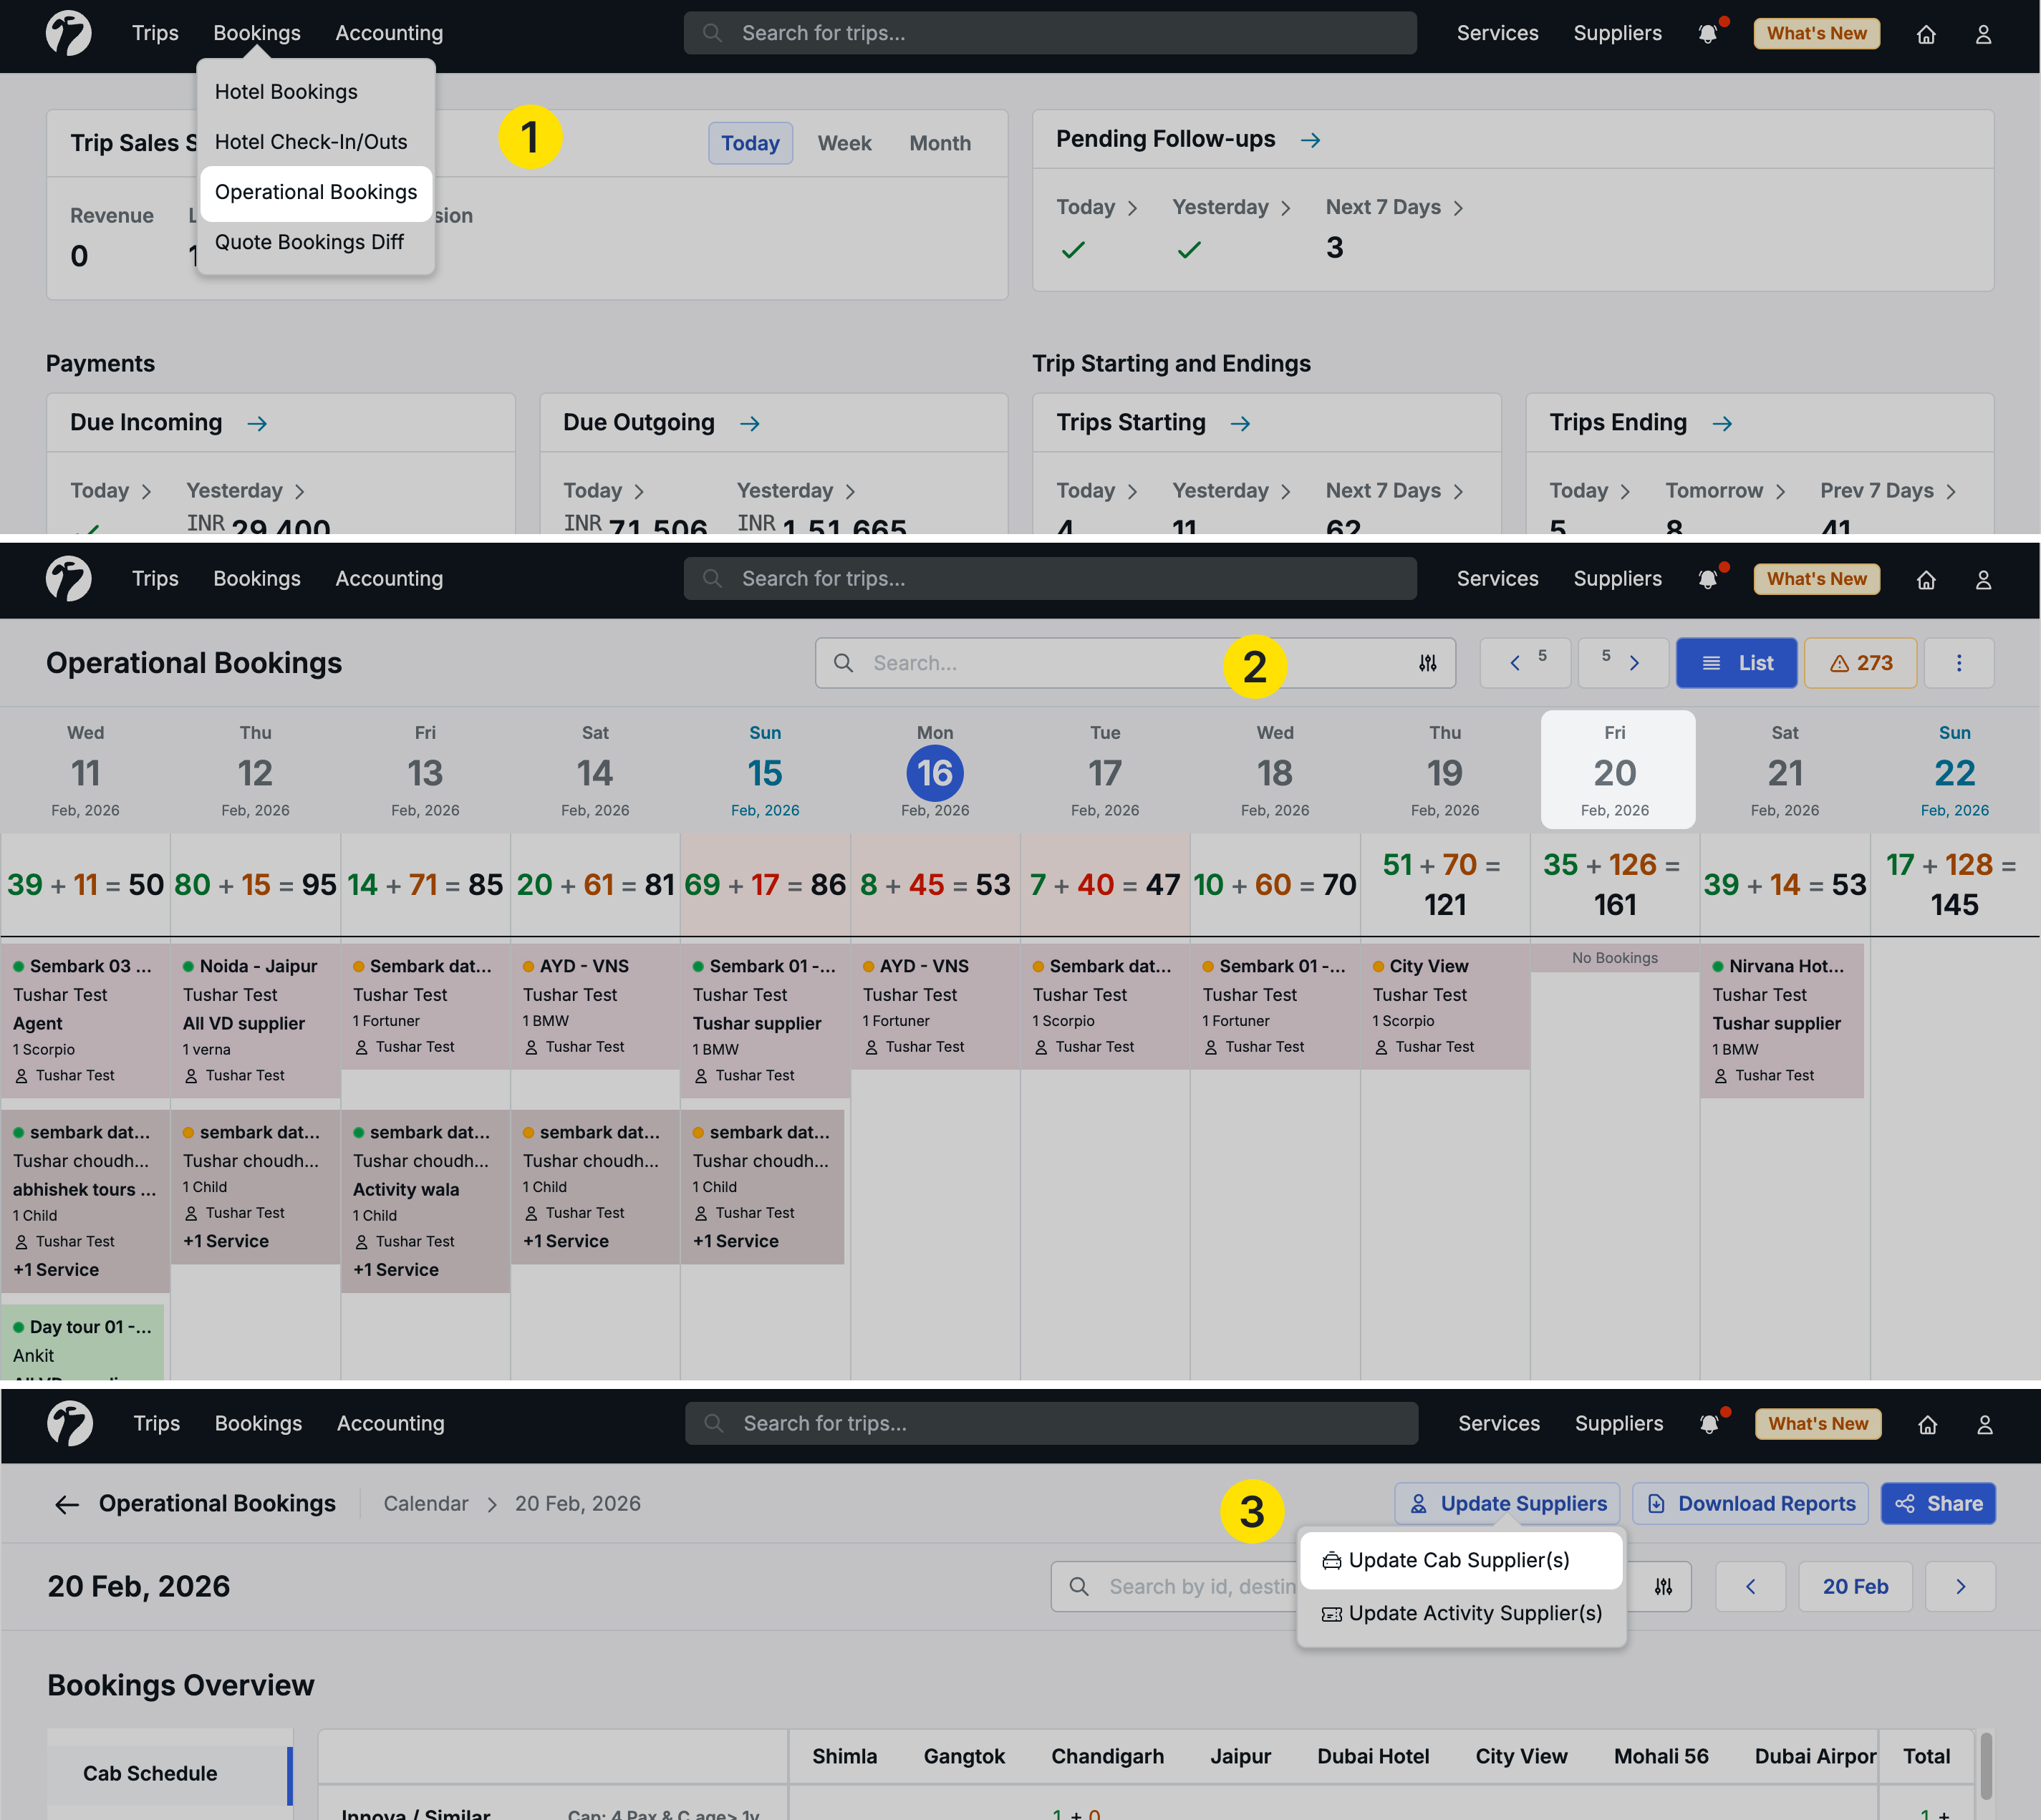
Task: Open the three-dot more options menu
Action: click(x=1958, y=663)
